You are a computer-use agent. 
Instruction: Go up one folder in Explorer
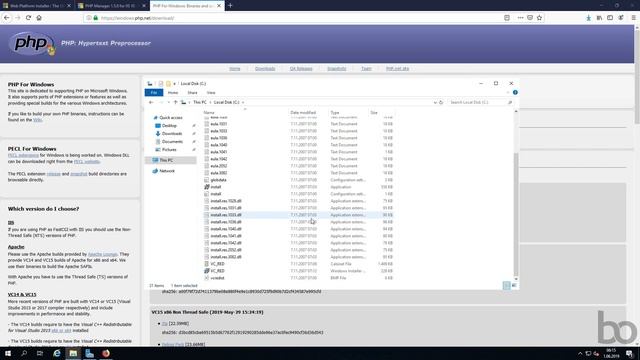(176, 102)
